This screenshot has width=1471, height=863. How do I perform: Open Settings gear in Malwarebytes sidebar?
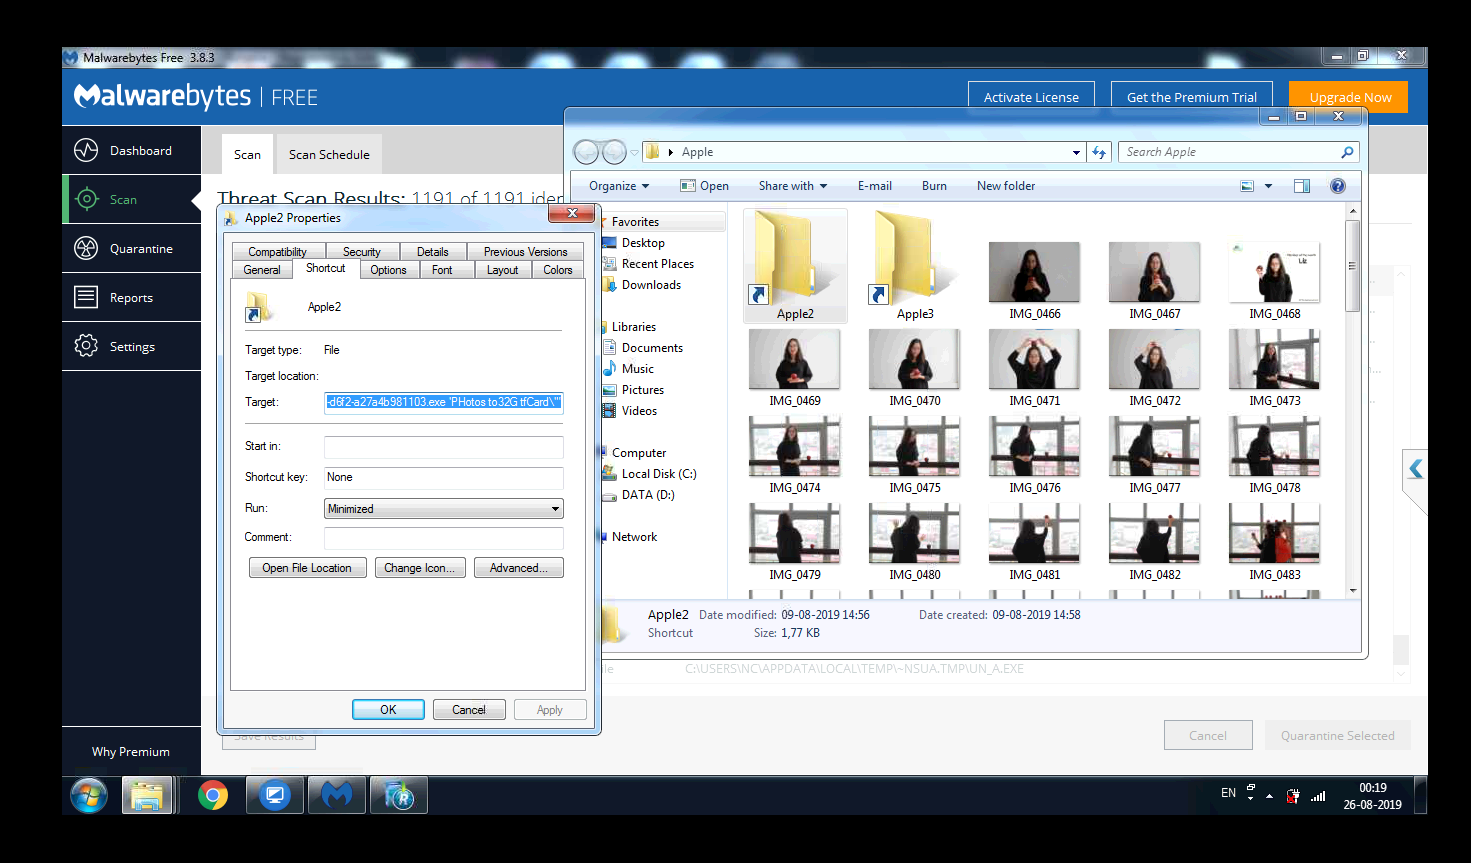point(87,347)
